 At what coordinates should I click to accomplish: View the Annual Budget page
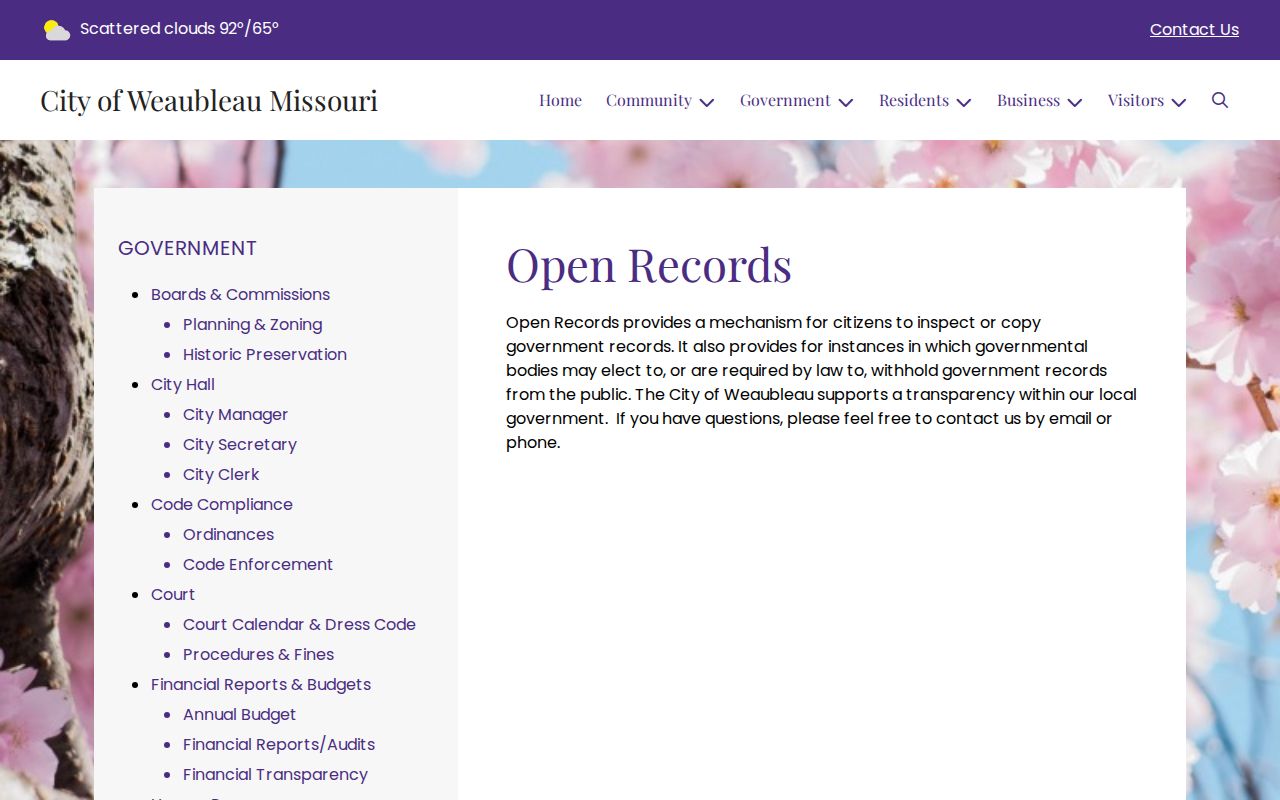(239, 714)
